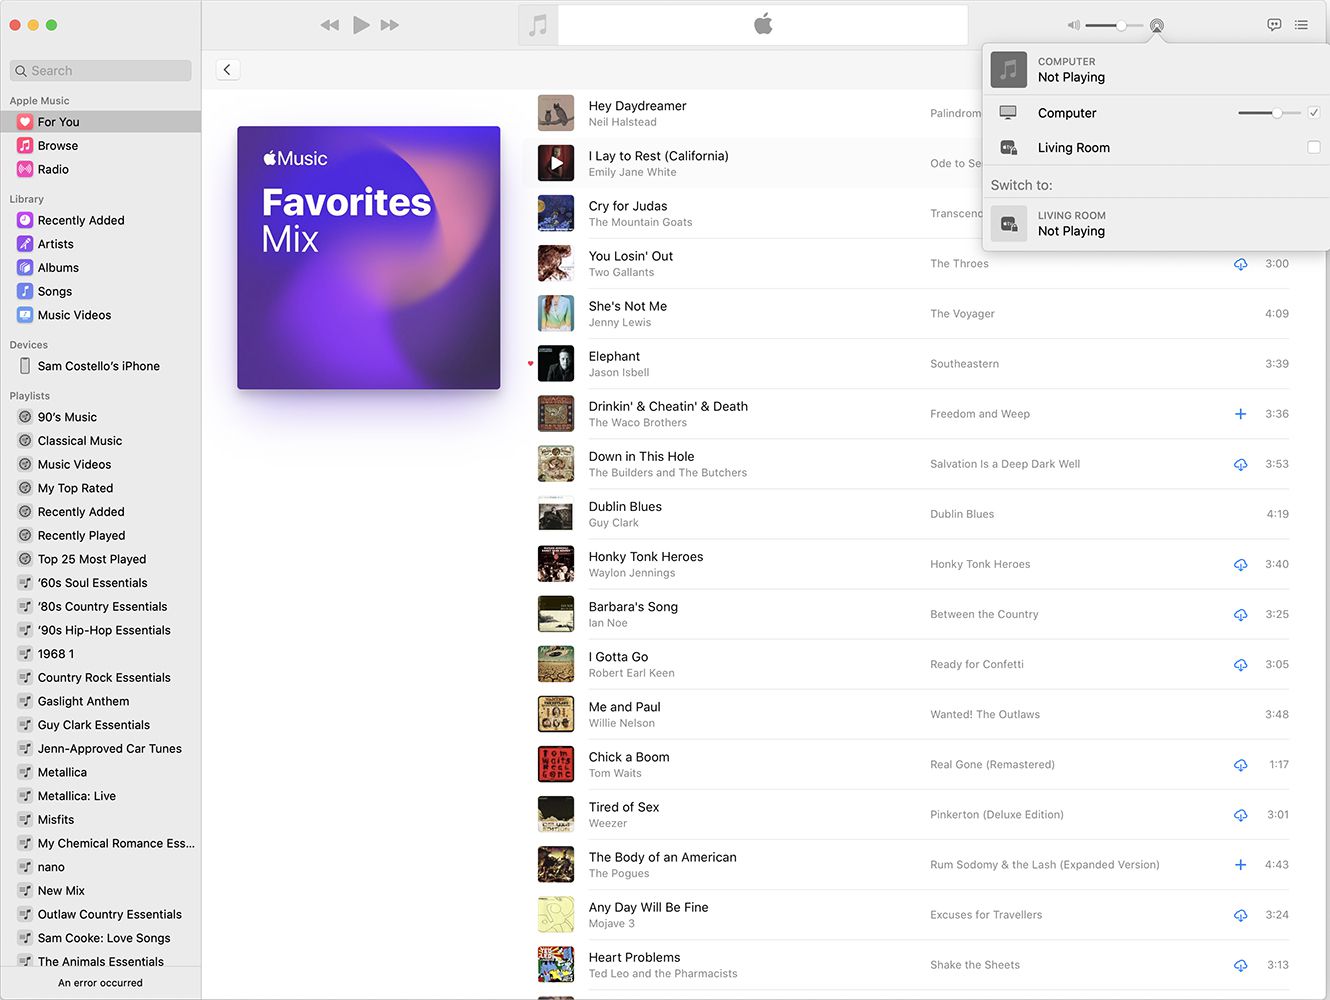Screen dimensions: 1330x1000
Task: Open Browse in sidebar
Action: pyautogui.click(x=100, y=146)
